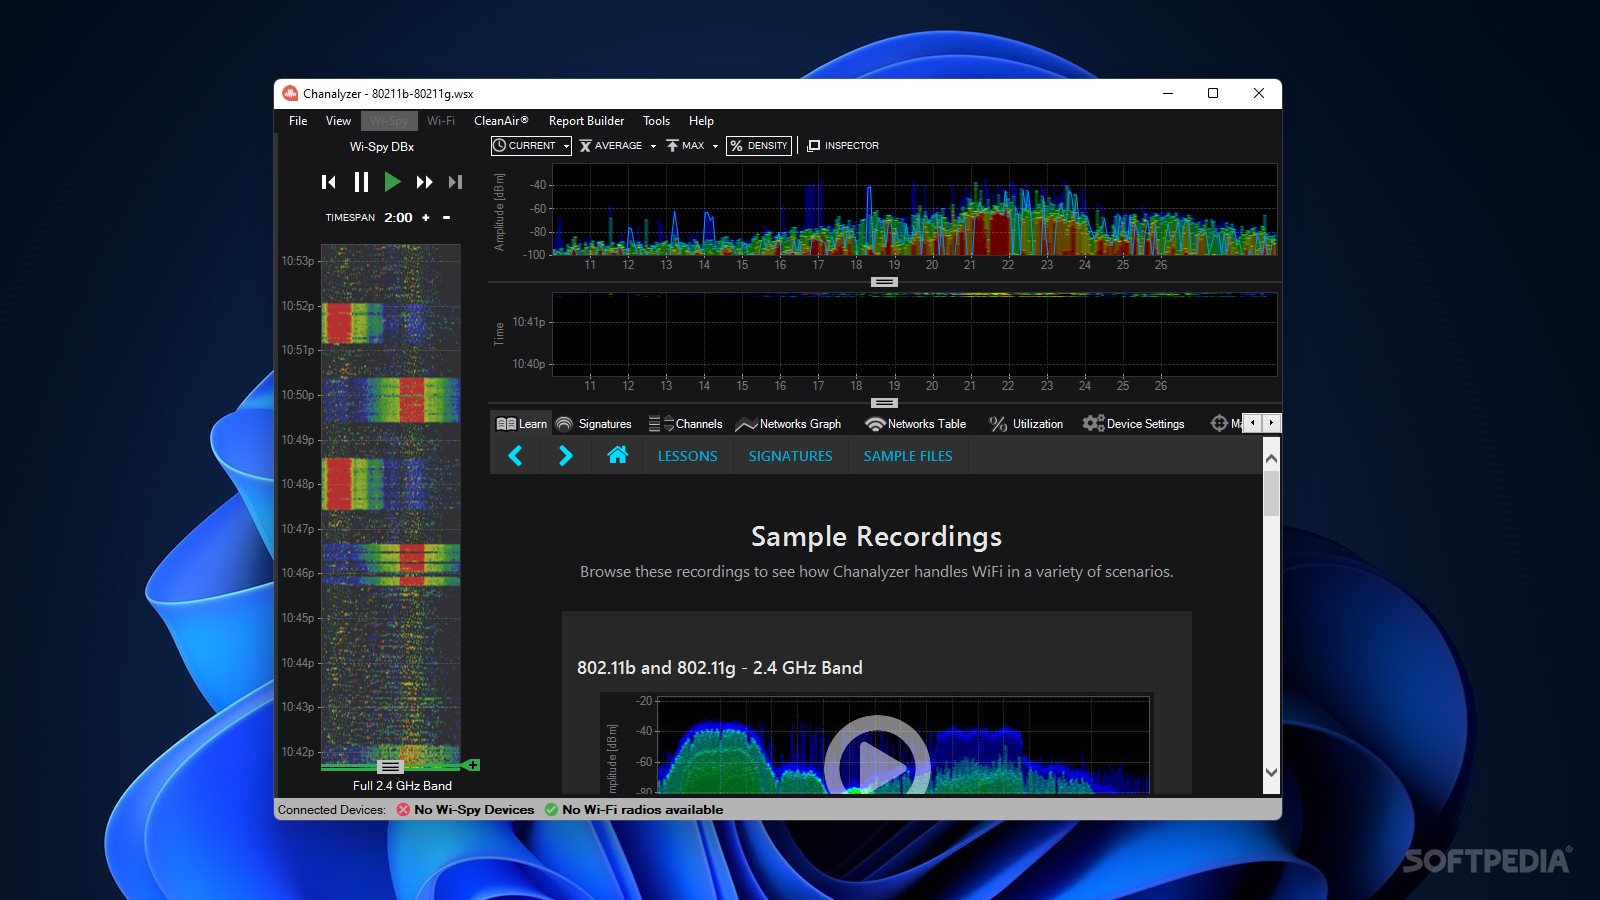Open the Wi-Spy menu
Image resolution: width=1600 pixels, height=900 pixels.
(389, 121)
